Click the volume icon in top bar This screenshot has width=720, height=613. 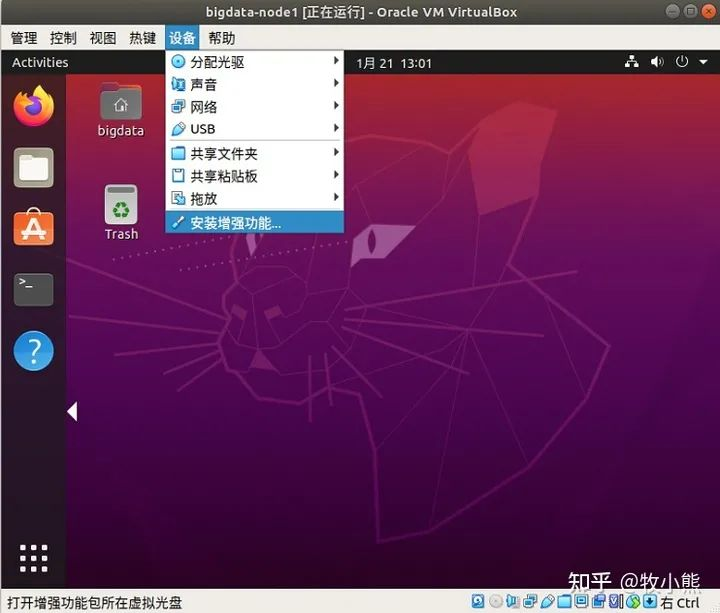[x=657, y=62]
